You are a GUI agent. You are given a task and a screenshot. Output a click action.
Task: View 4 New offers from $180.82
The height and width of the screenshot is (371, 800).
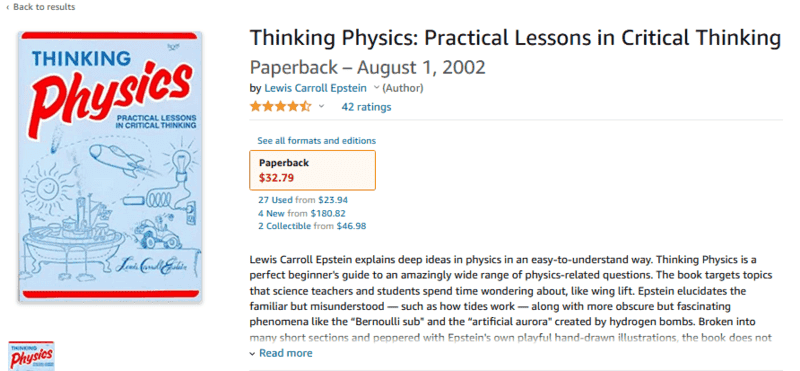[302, 213]
